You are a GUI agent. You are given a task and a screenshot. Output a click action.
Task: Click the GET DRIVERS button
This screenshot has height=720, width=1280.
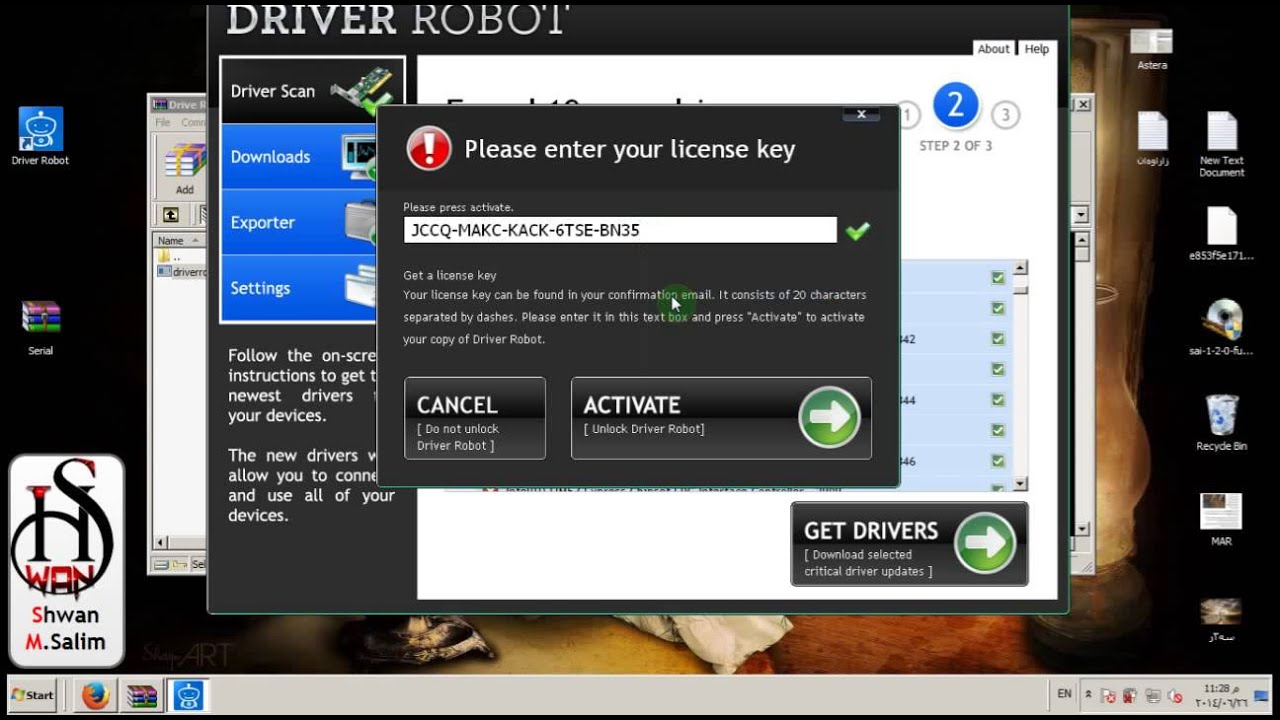[x=909, y=544]
